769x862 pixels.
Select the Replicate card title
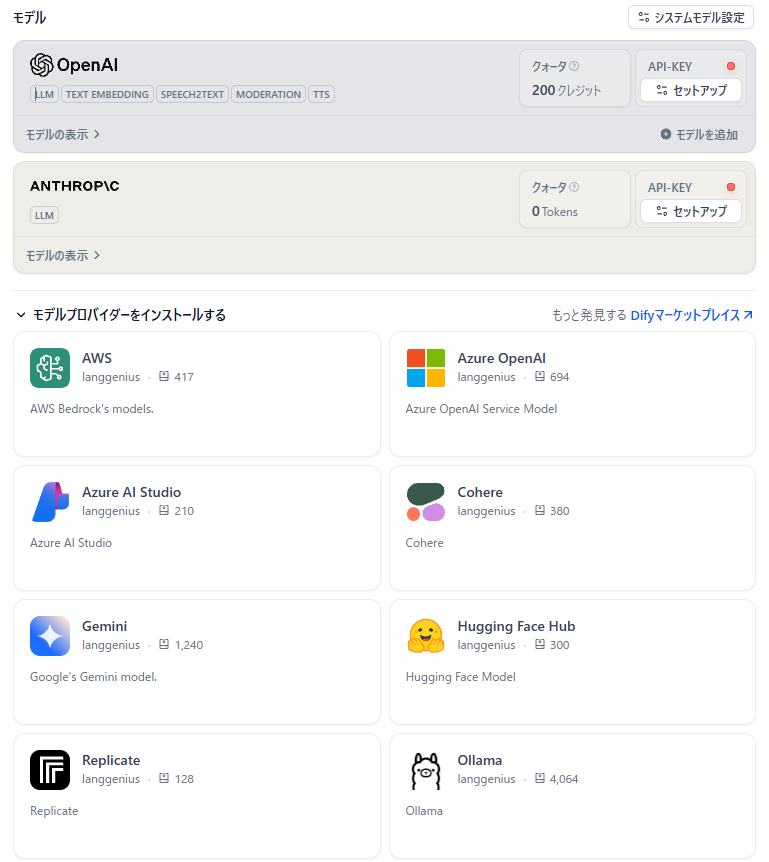111,760
